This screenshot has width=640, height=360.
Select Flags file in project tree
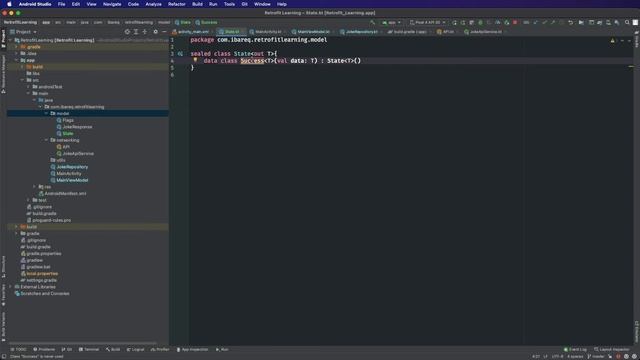click(68, 120)
